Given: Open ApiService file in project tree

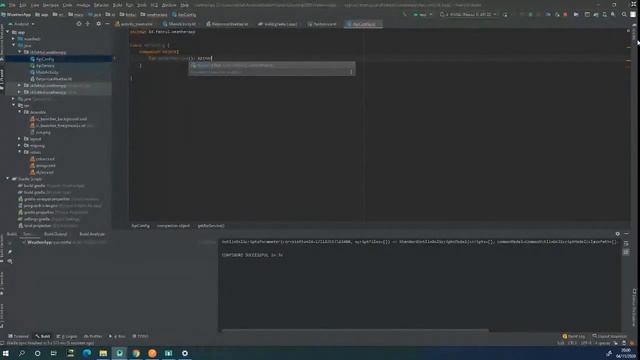Looking at the screenshot, I should tap(45, 66).
